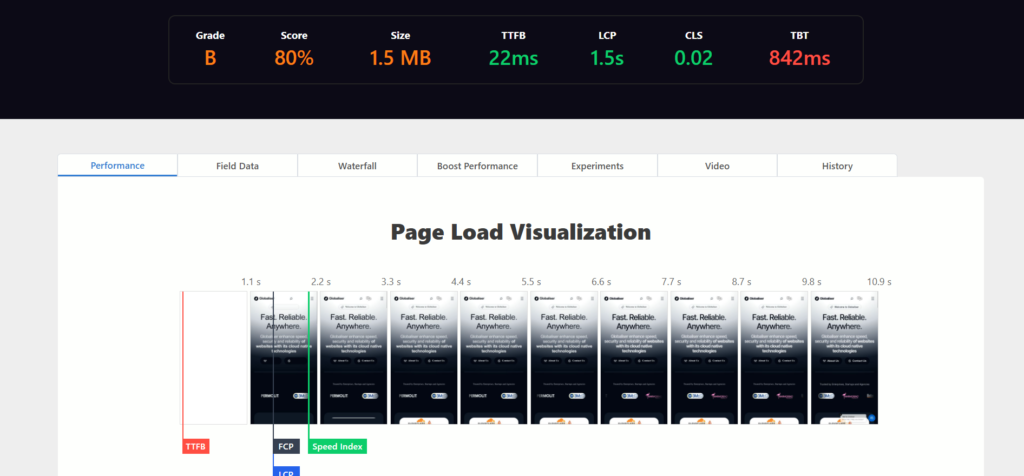
Task: Click the LCP 1.5s metric
Action: [x=607, y=58]
